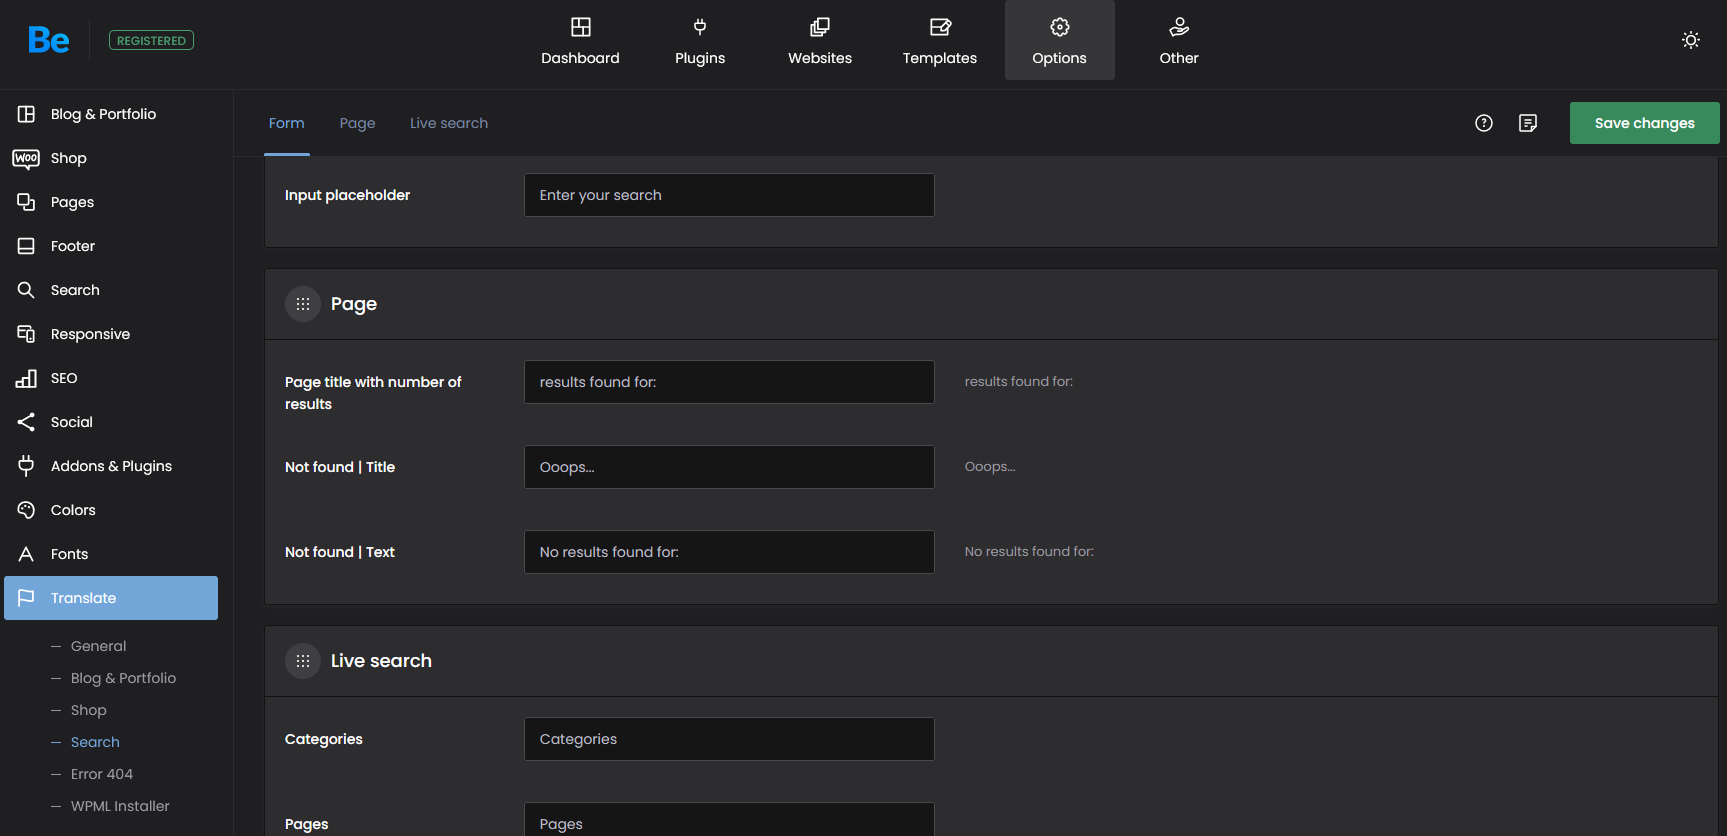Open Blog & Portfolio in the sidebar

click(109, 114)
